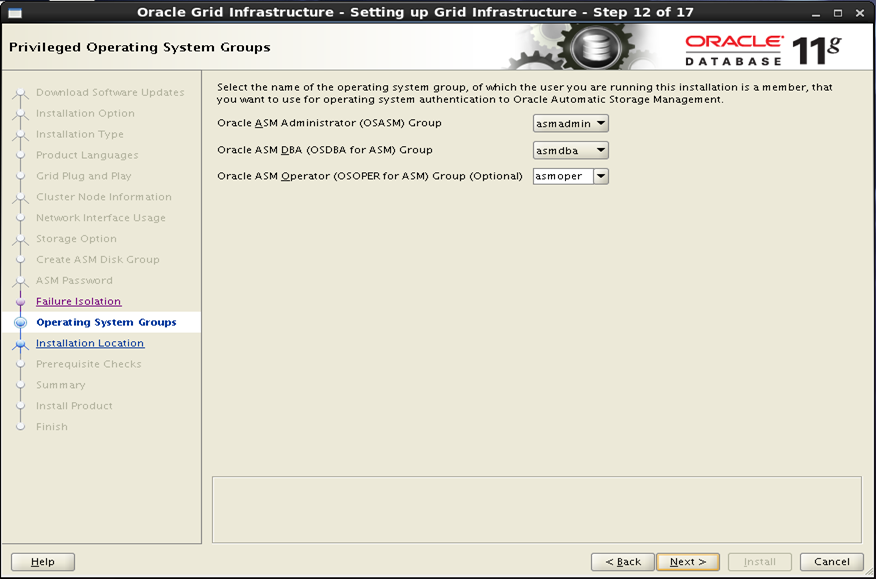
Task: Click the Finish step text
Action: pyautogui.click(x=52, y=427)
